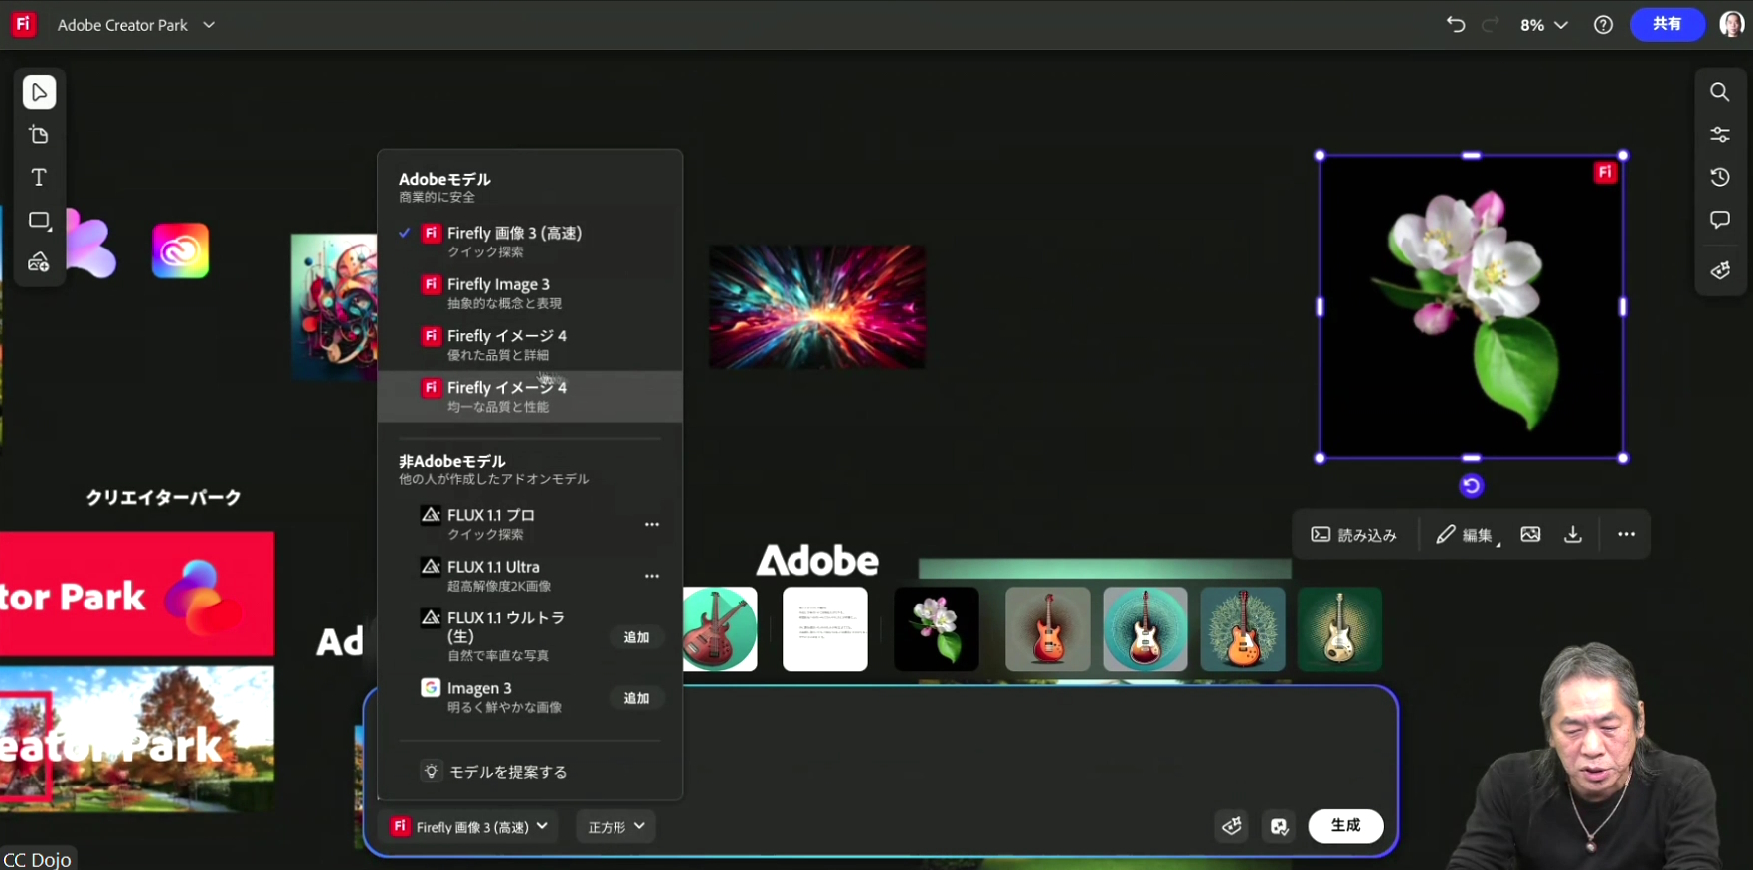The image size is (1753, 870).
Task: Click the Fi badge on selected flower image
Action: (1605, 172)
